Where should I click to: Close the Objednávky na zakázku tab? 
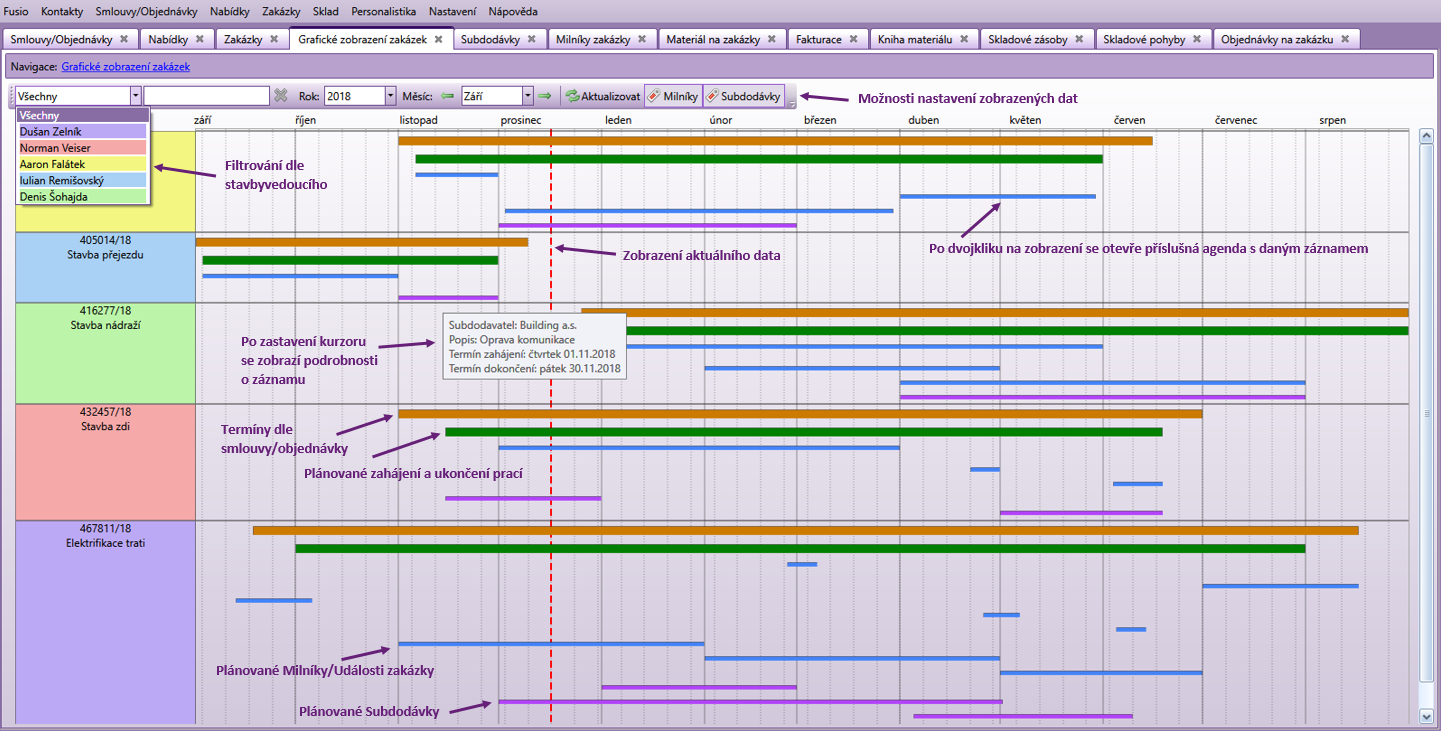(x=1344, y=39)
